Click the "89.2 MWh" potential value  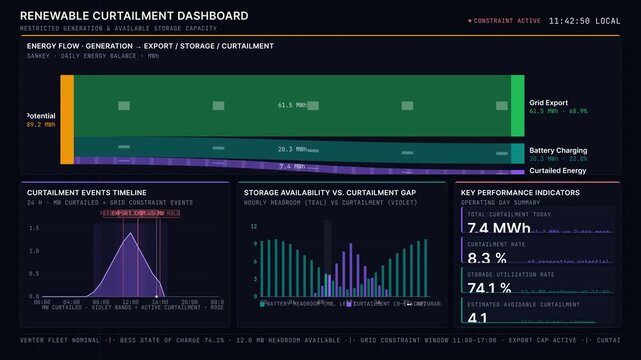(x=41, y=125)
